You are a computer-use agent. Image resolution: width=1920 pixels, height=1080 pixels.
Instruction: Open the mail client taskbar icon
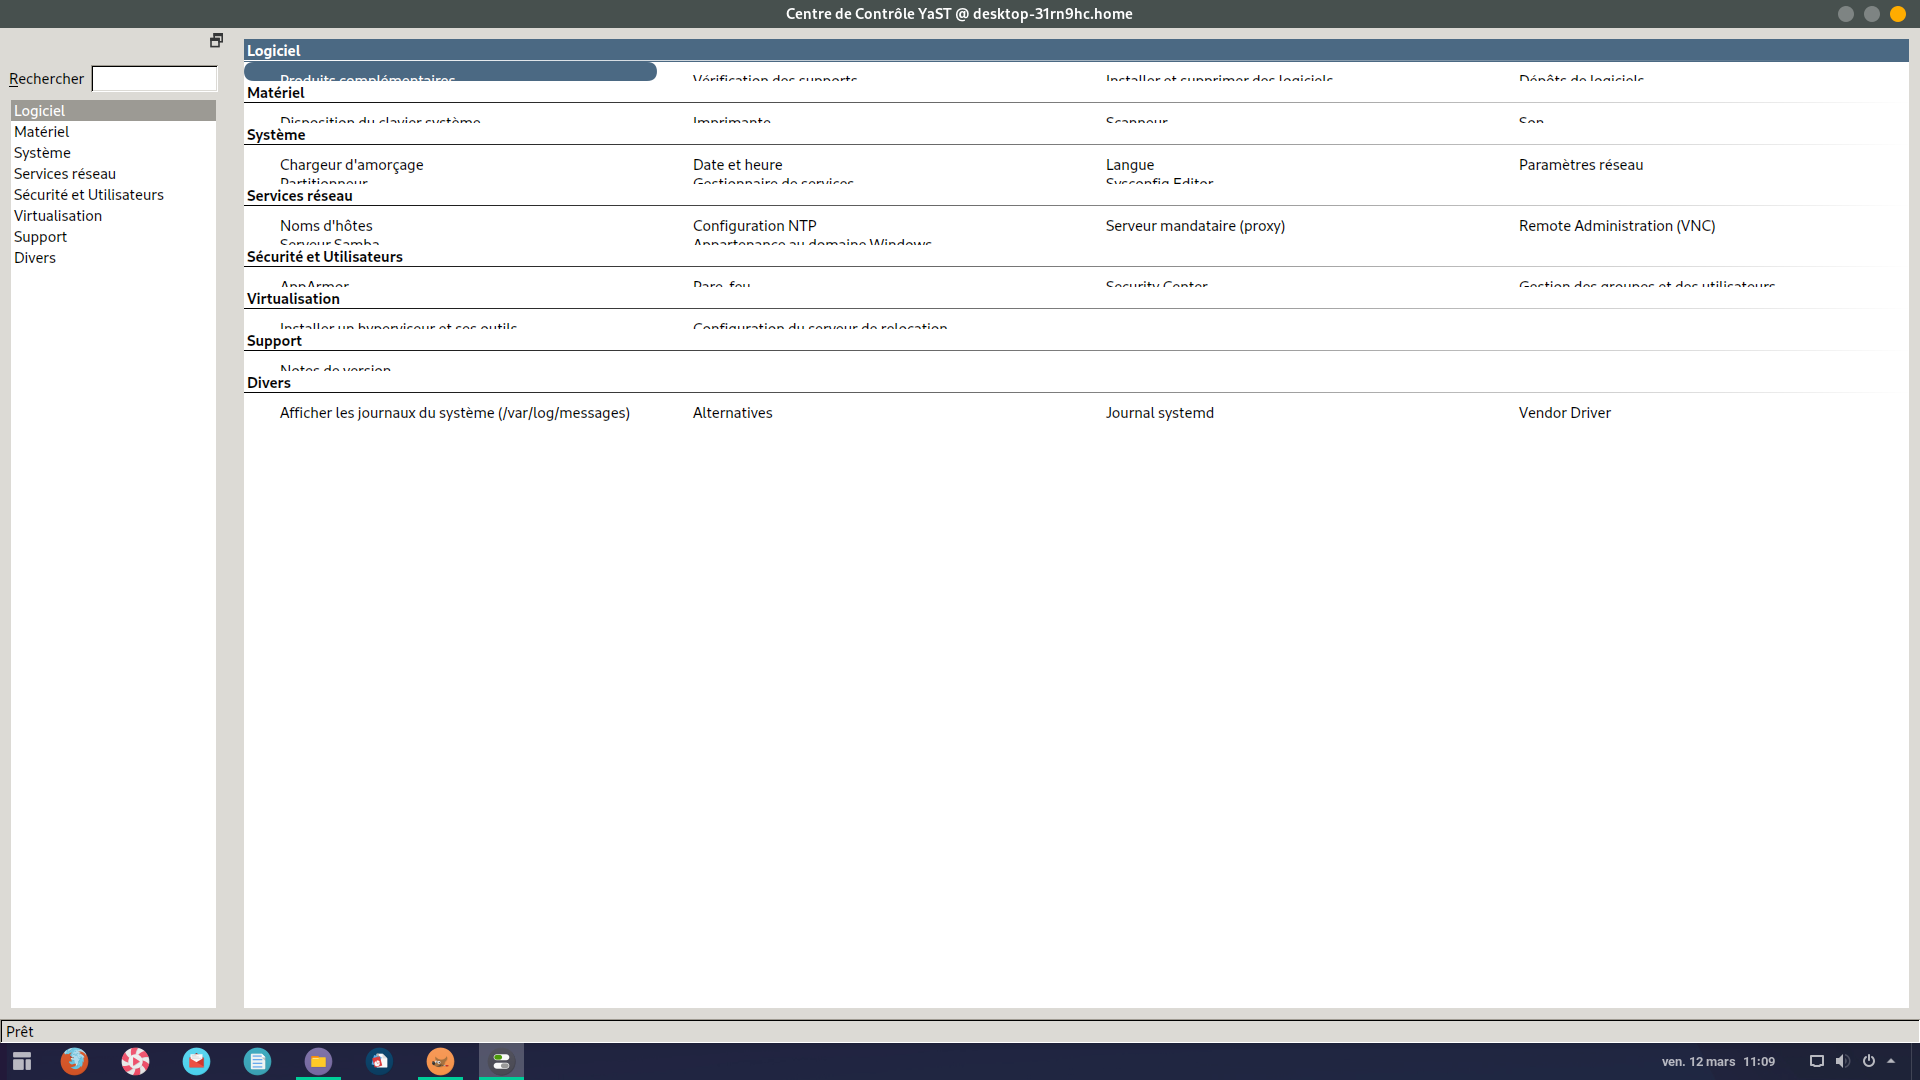pyautogui.click(x=196, y=1061)
